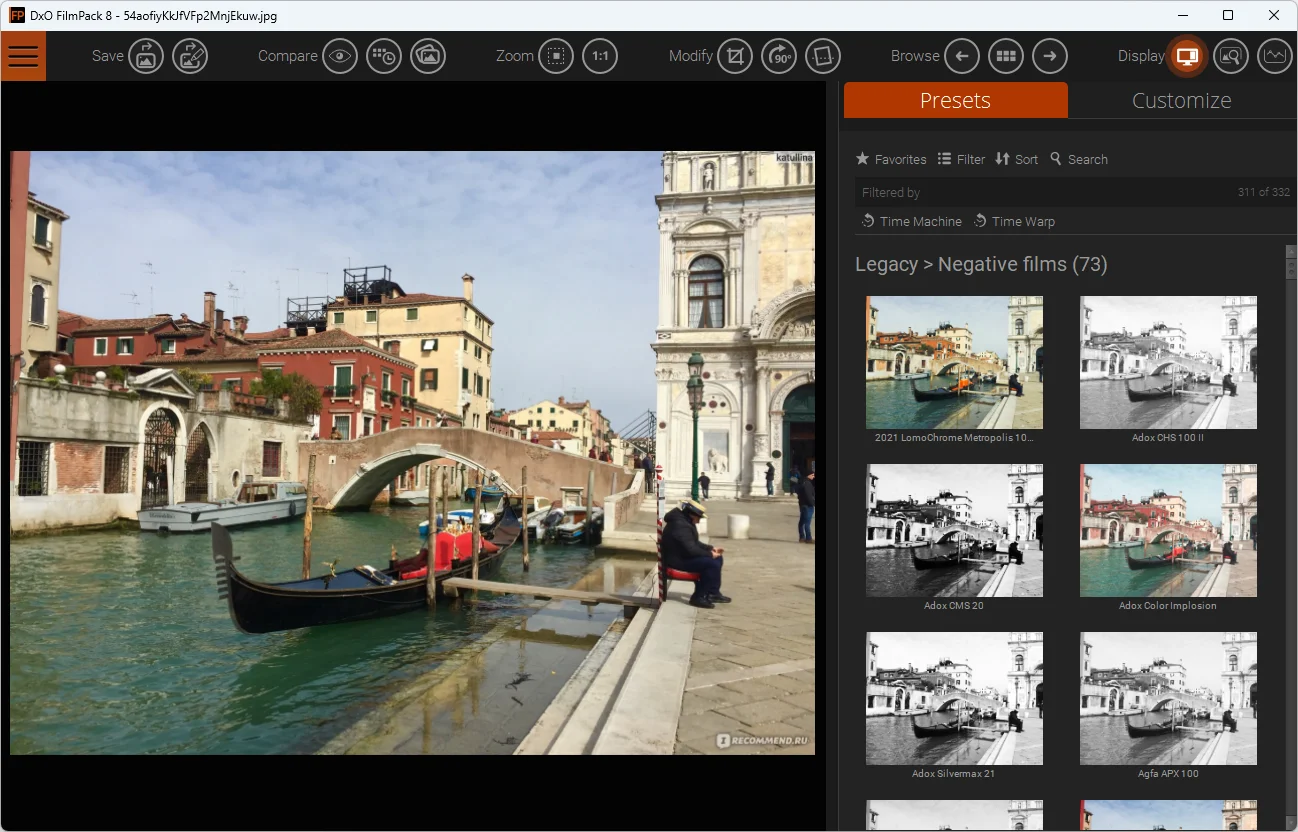Click the Time Warp button
This screenshot has width=1298, height=832.
[1014, 221]
